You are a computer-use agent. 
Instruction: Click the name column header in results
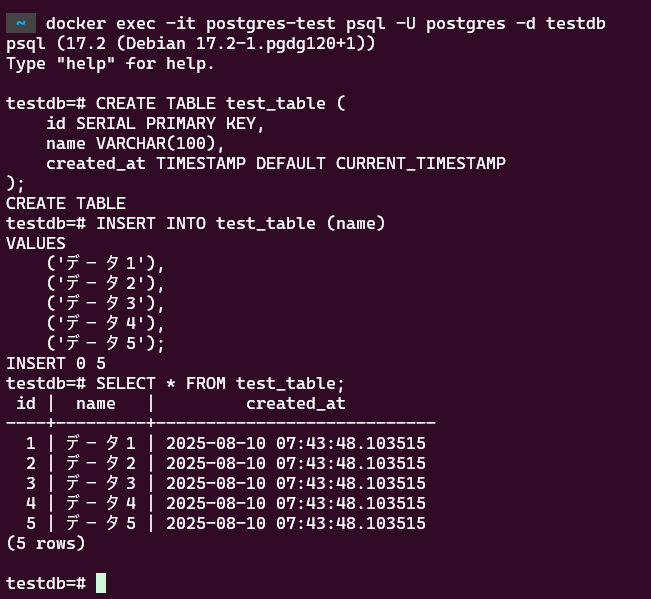pyautogui.click(x=96, y=403)
